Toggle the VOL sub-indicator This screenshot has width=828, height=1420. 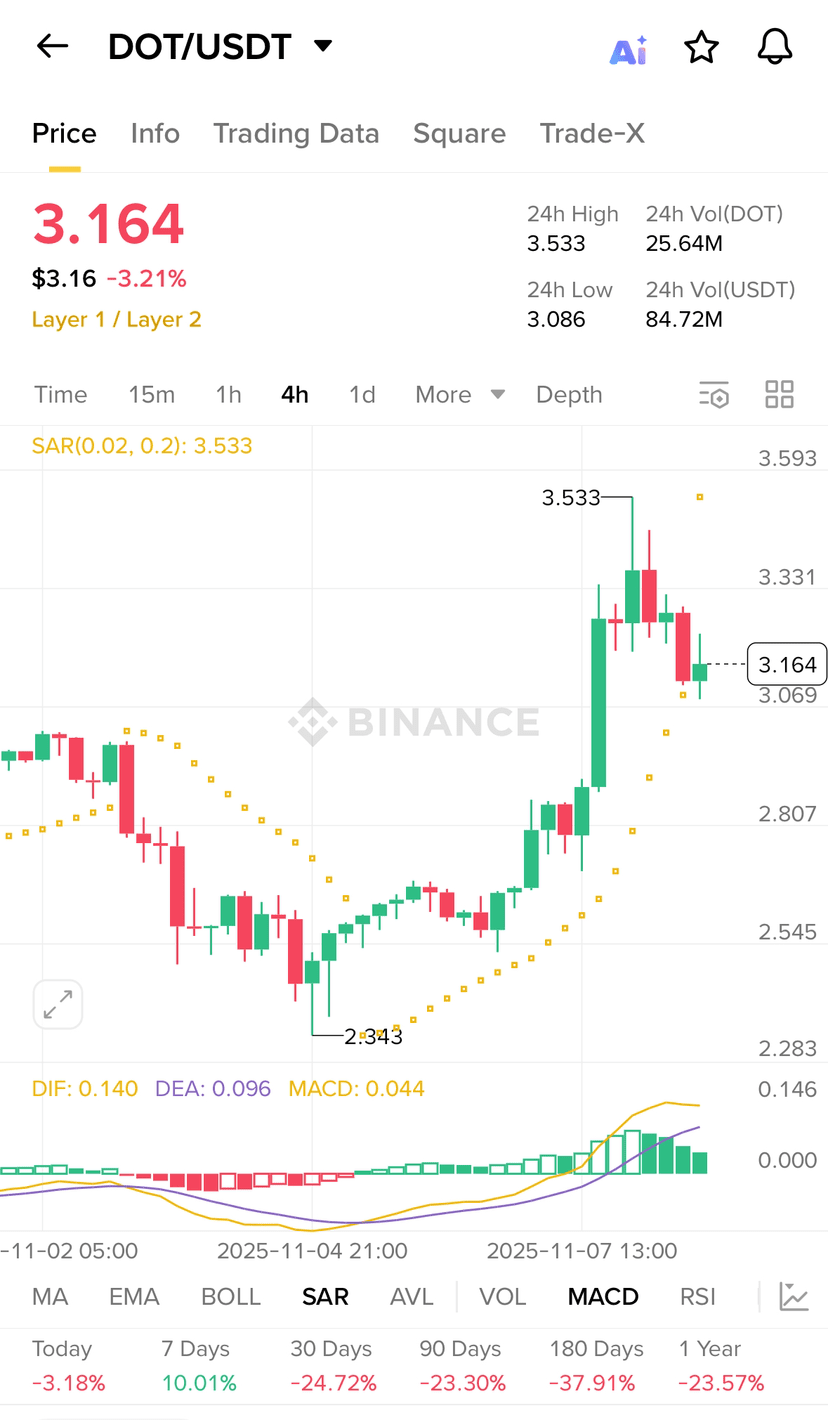503,1297
